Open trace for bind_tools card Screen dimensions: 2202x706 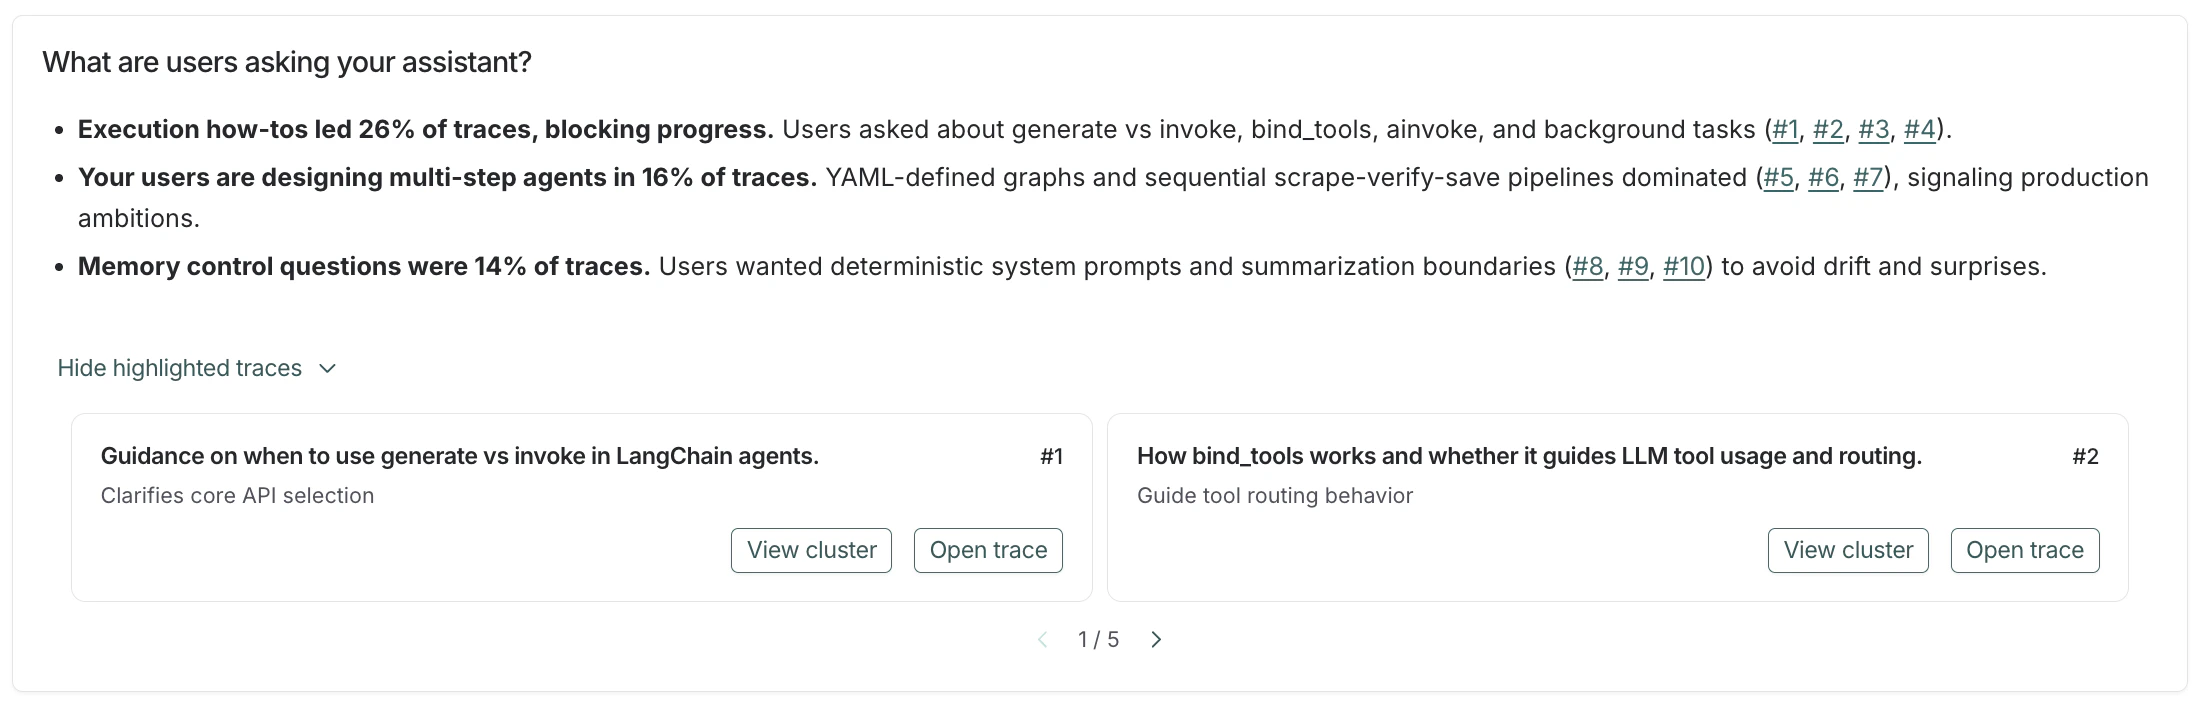pos(2024,551)
